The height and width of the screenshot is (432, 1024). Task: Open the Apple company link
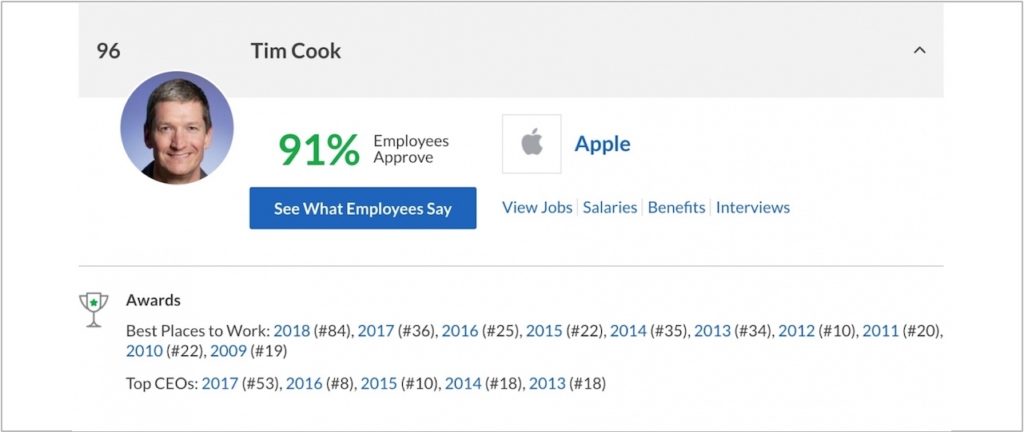coord(602,144)
